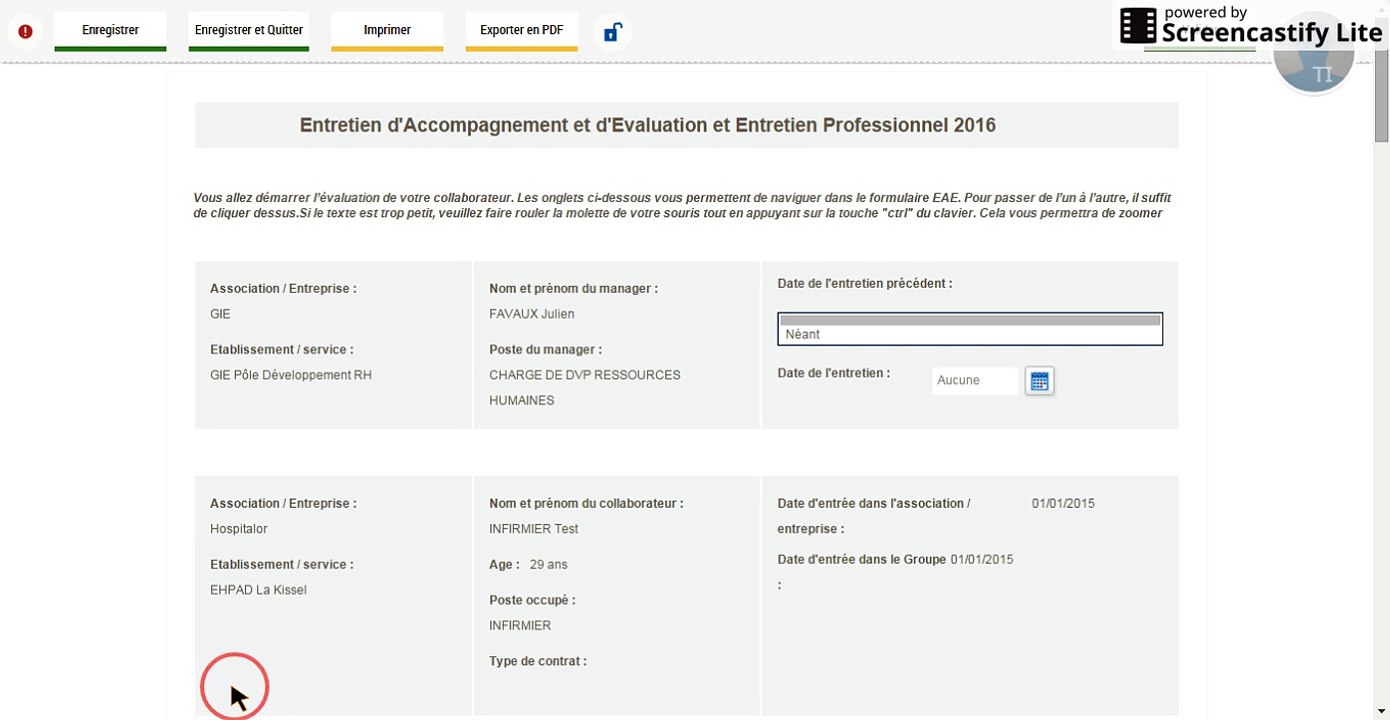This screenshot has height=720, width=1390.
Task: Click the vertical scrollbar thumb
Action: tap(1381, 80)
